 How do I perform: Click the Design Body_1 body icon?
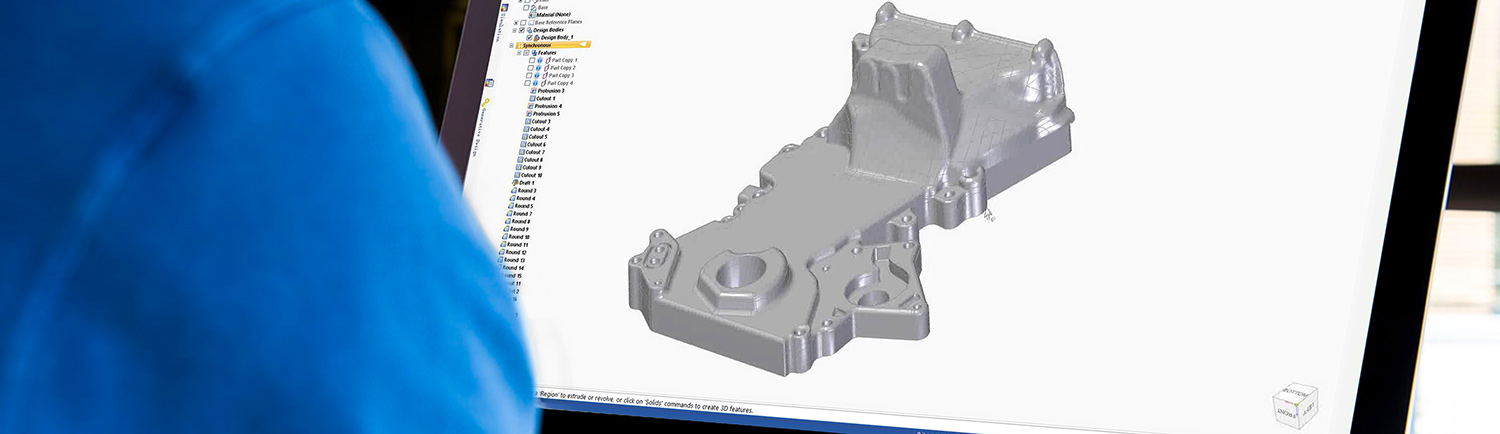tap(537, 38)
